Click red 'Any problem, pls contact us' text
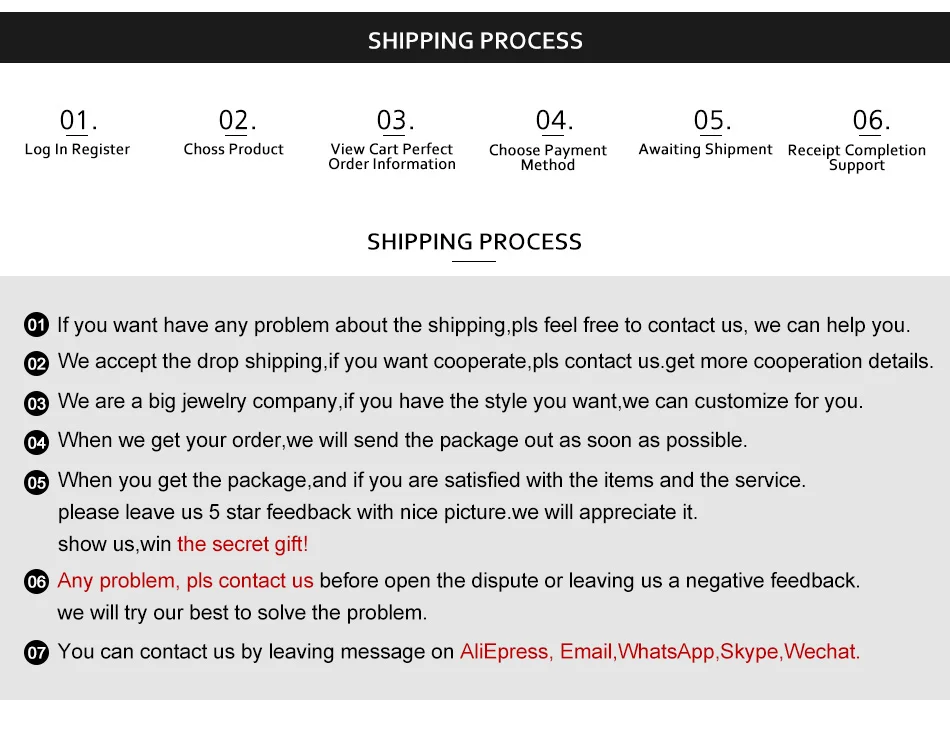Image resolution: width=950 pixels, height=730 pixels. tap(186, 581)
